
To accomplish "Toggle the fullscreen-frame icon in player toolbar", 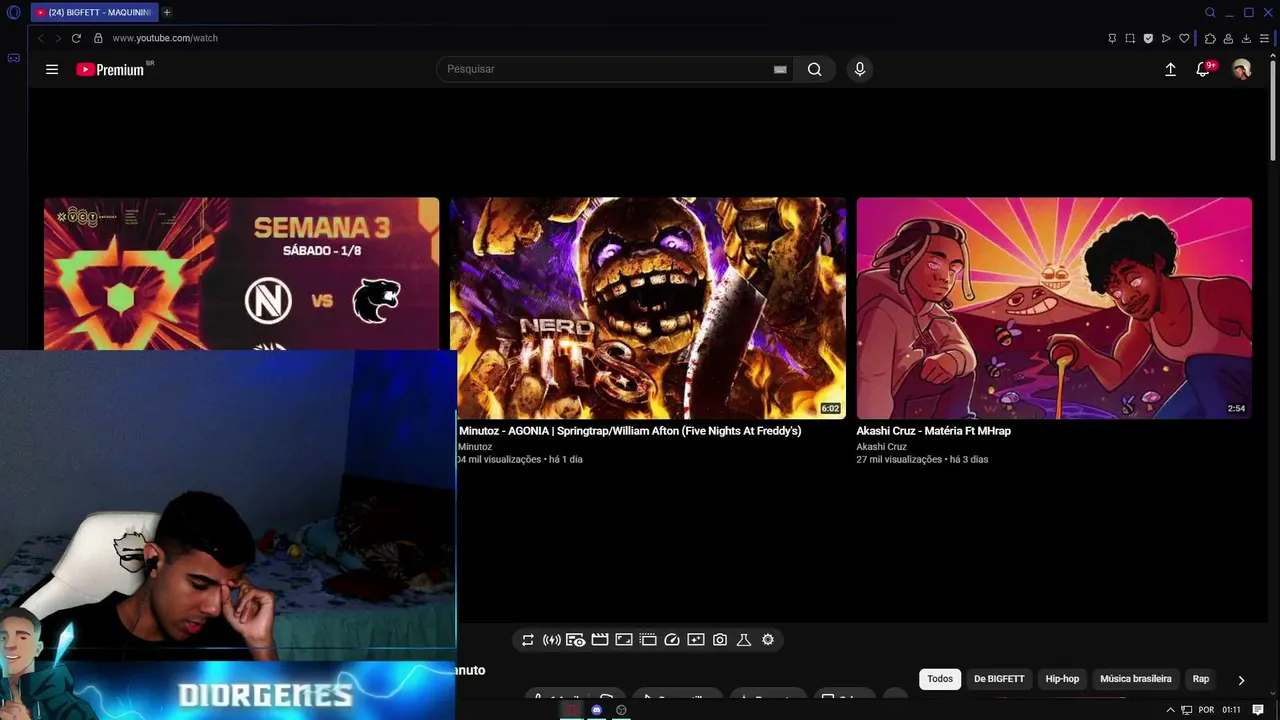I will point(624,640).
